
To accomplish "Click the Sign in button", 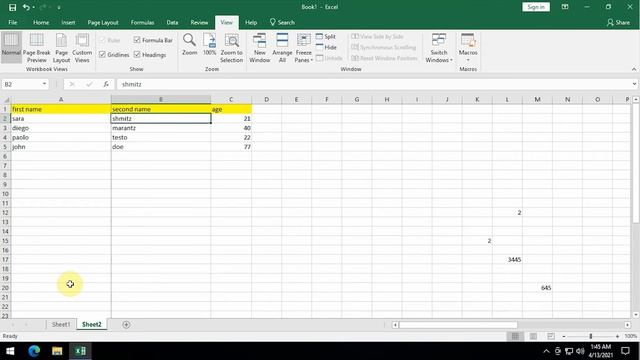I will (536, 7).
